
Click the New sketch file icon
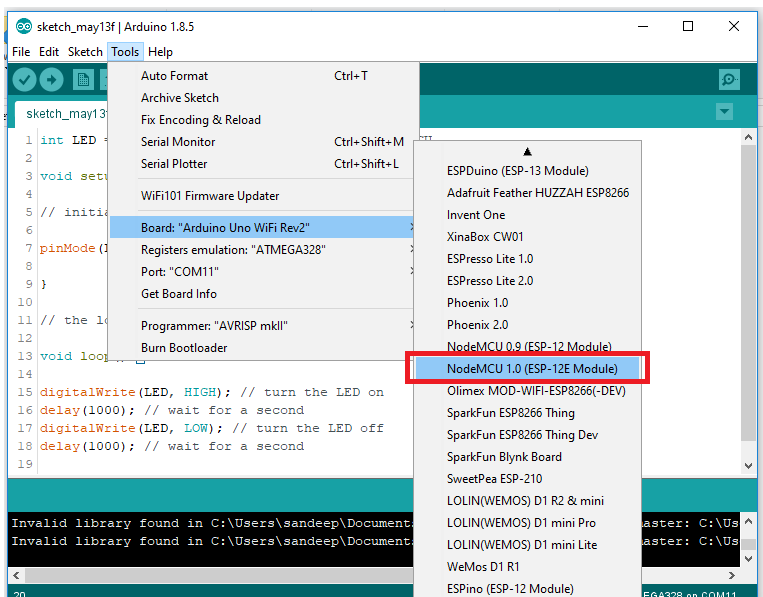83,79
